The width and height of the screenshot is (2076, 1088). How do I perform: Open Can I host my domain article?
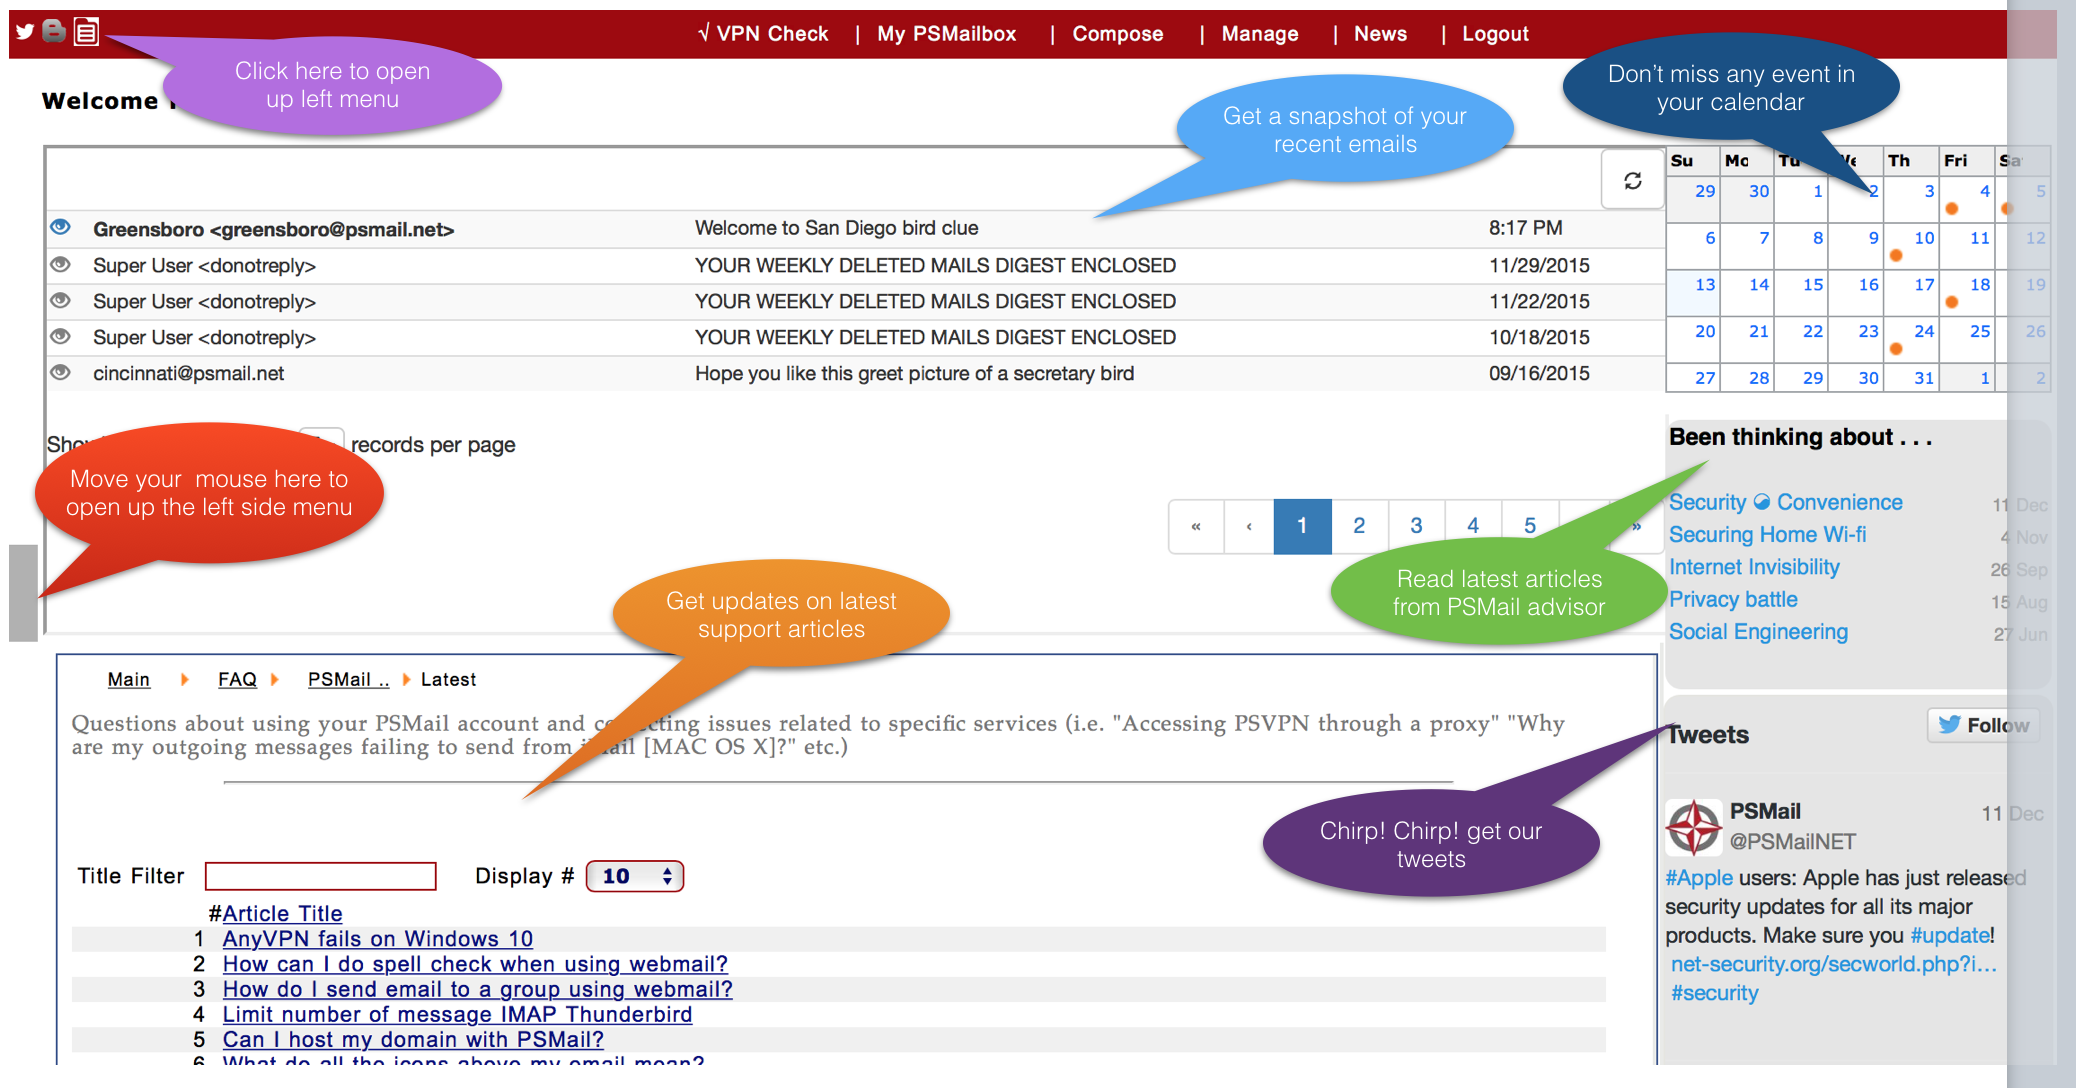[413, 1040]
